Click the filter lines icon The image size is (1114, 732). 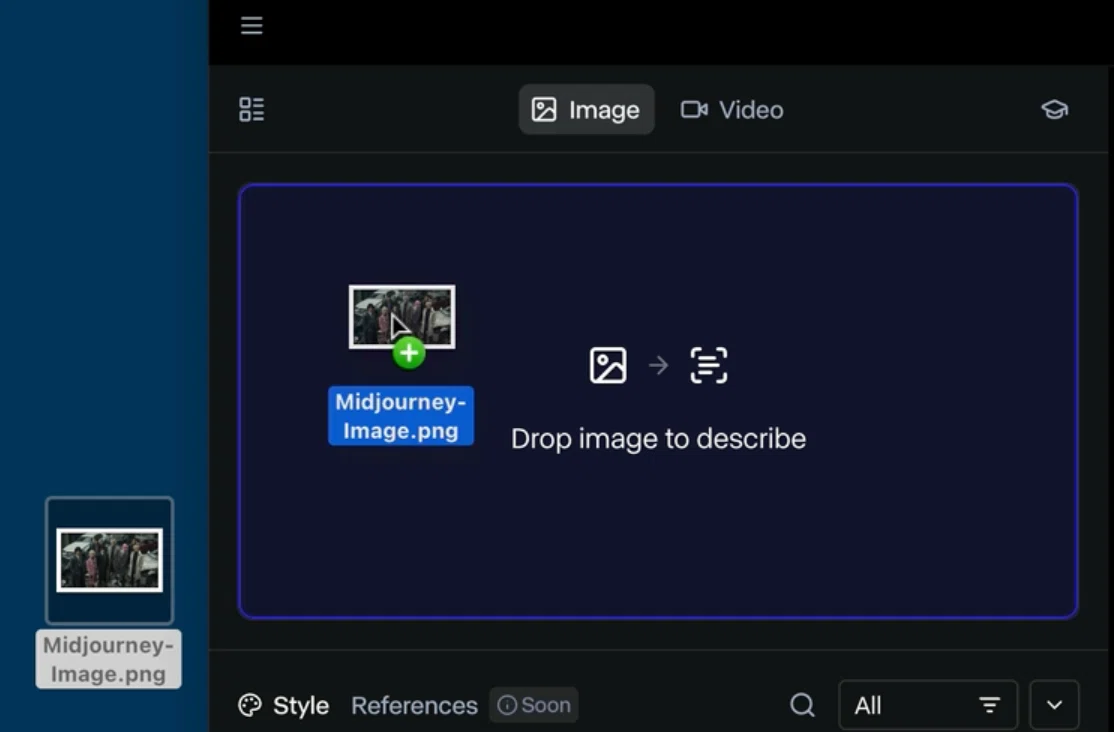click(x=989, y=705)
